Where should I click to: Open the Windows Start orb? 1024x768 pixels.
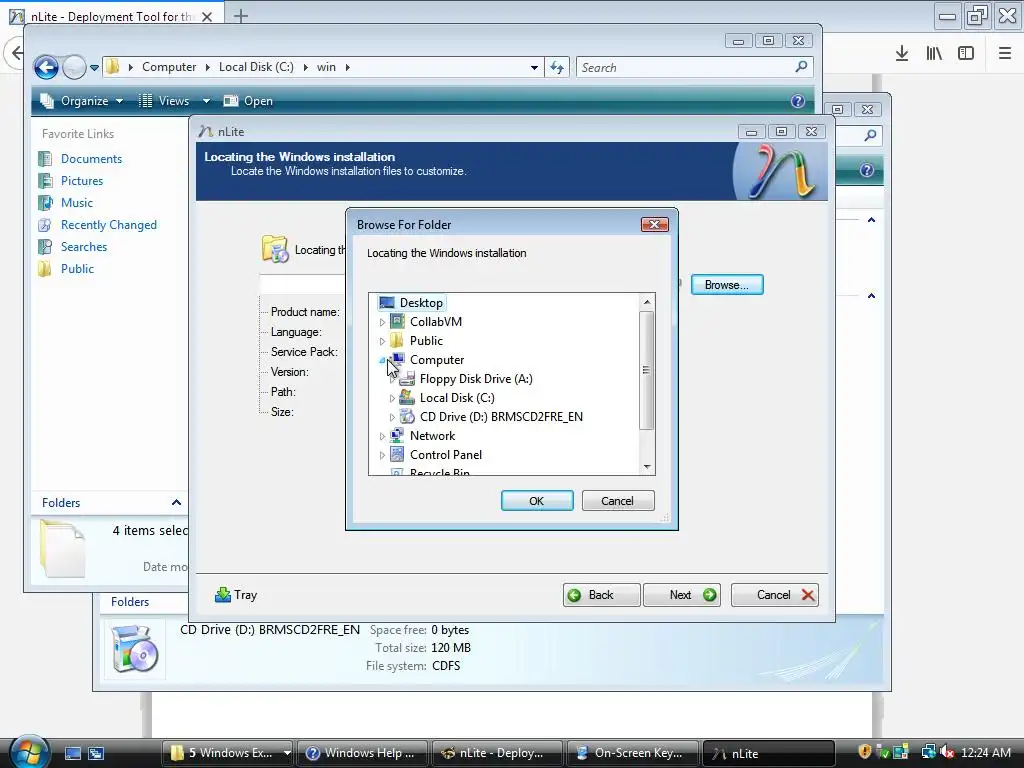tap(29, 752)
